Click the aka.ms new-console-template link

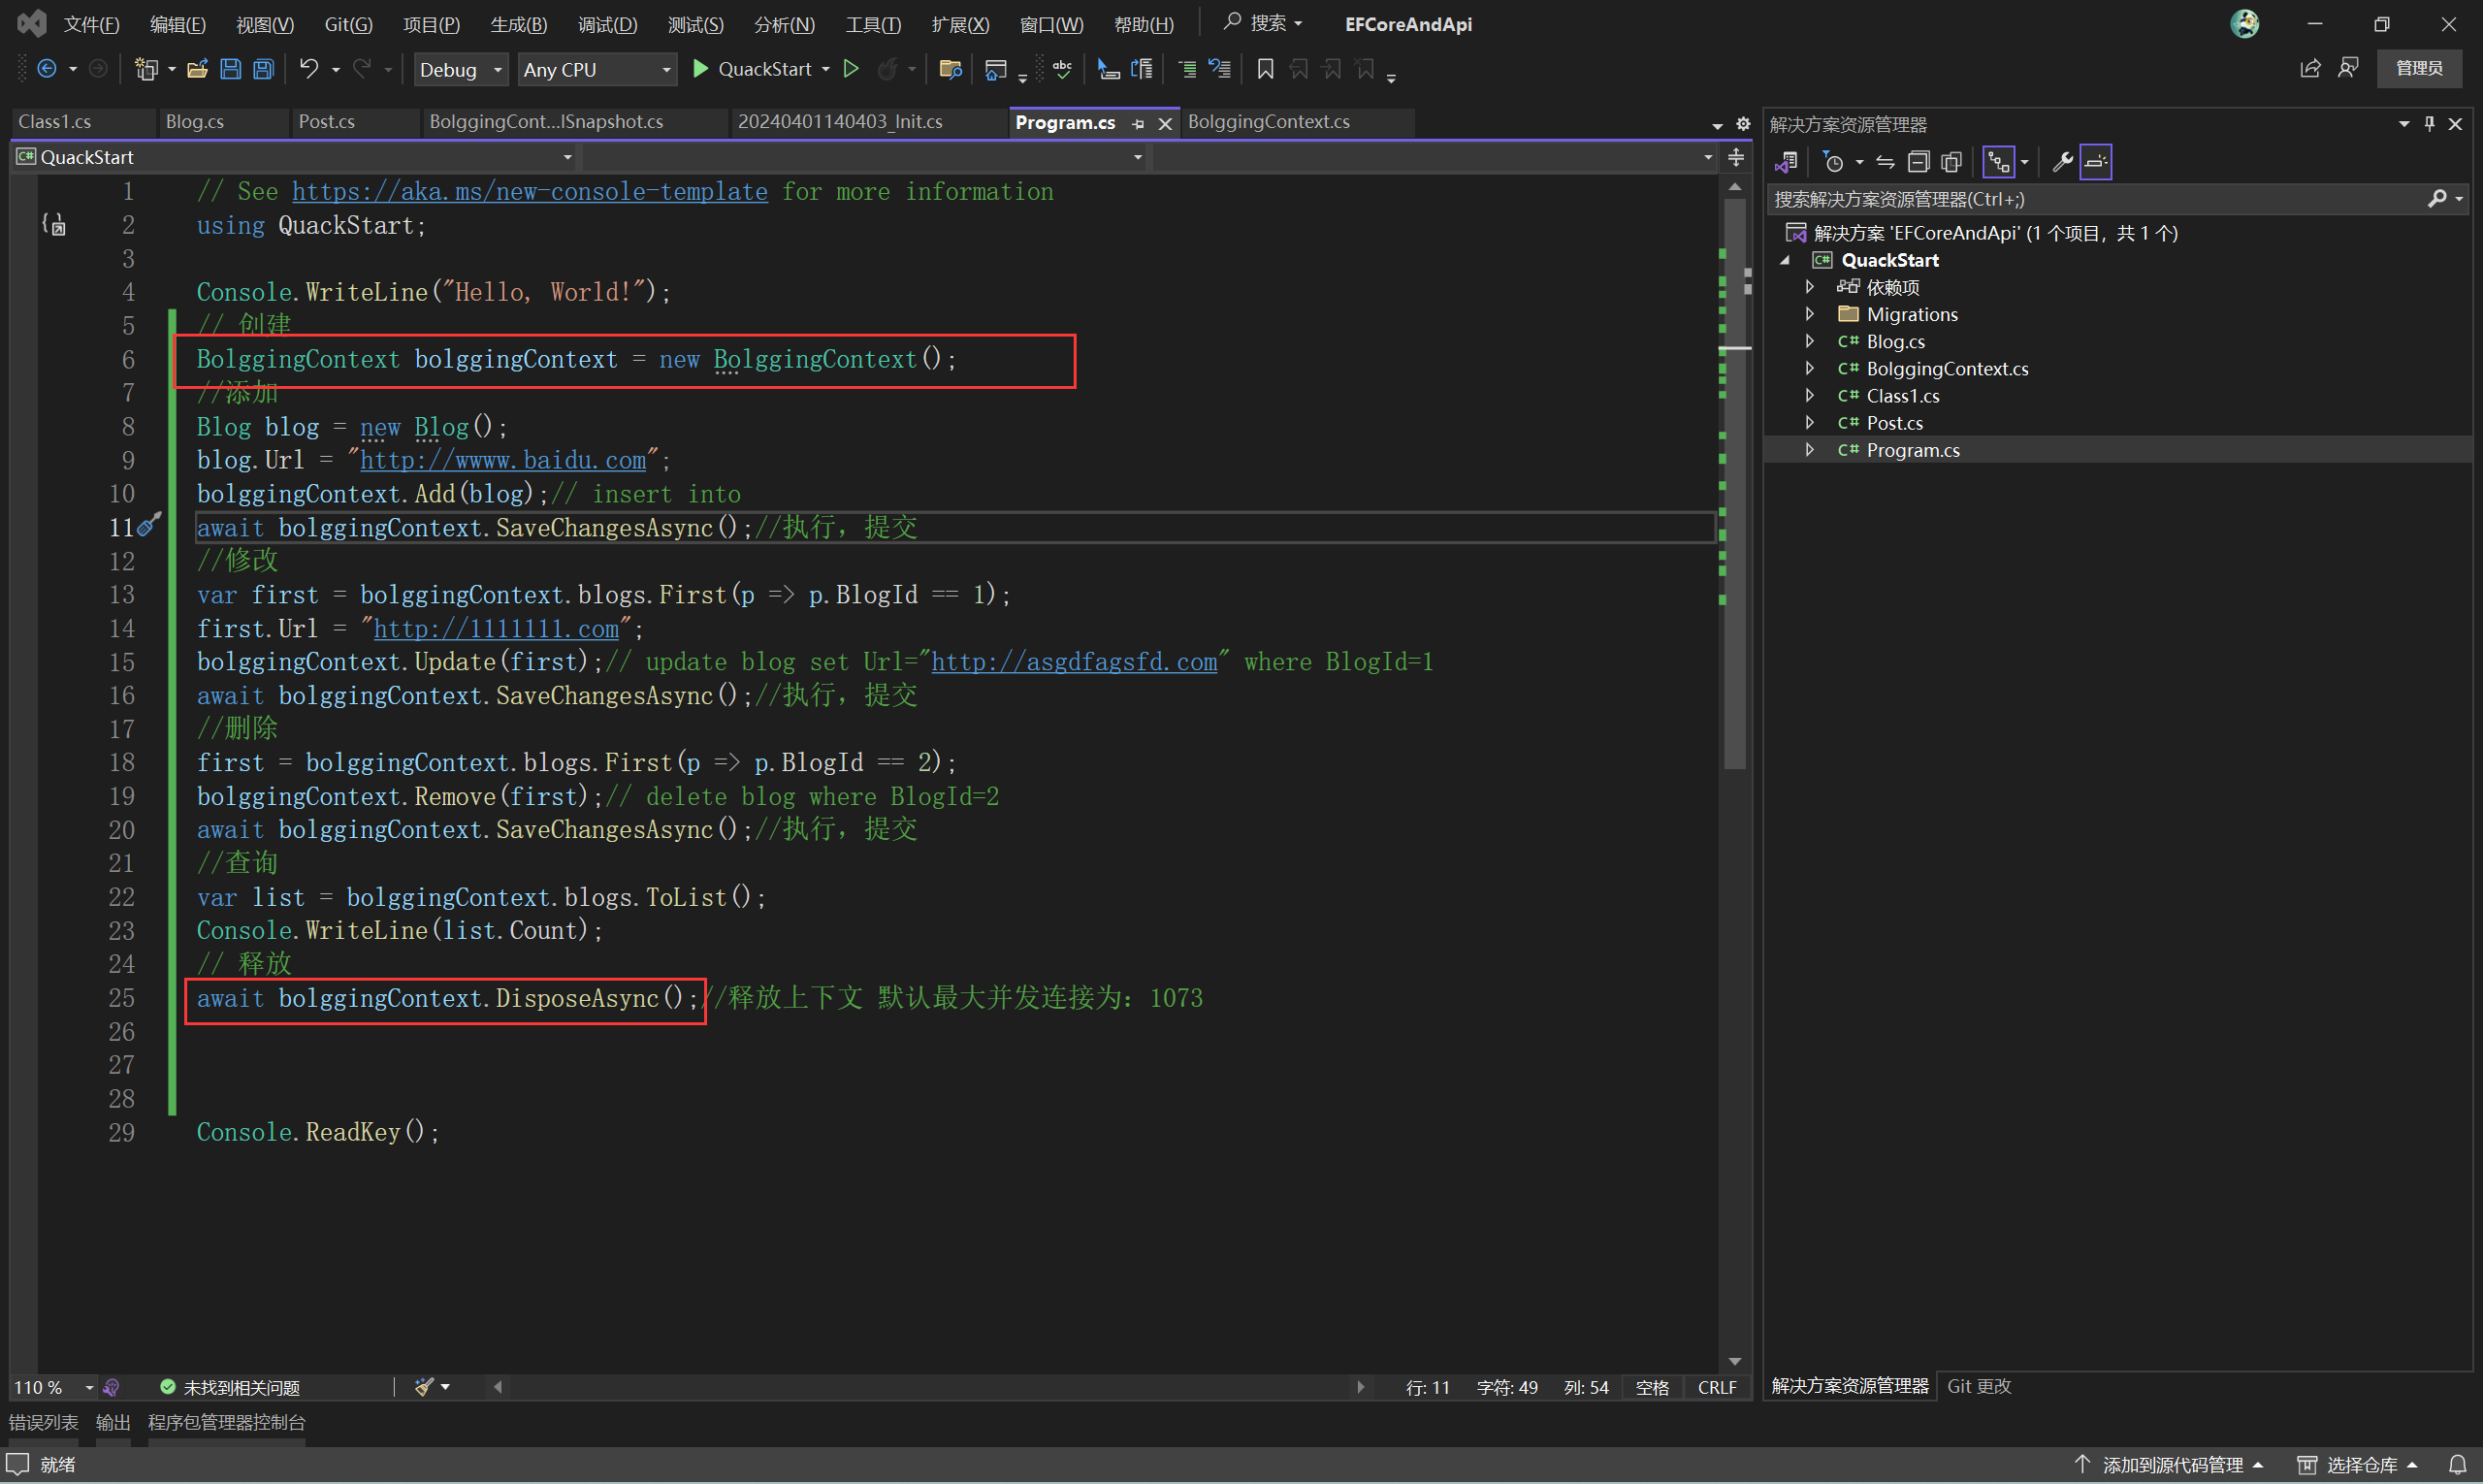(529, 192)
